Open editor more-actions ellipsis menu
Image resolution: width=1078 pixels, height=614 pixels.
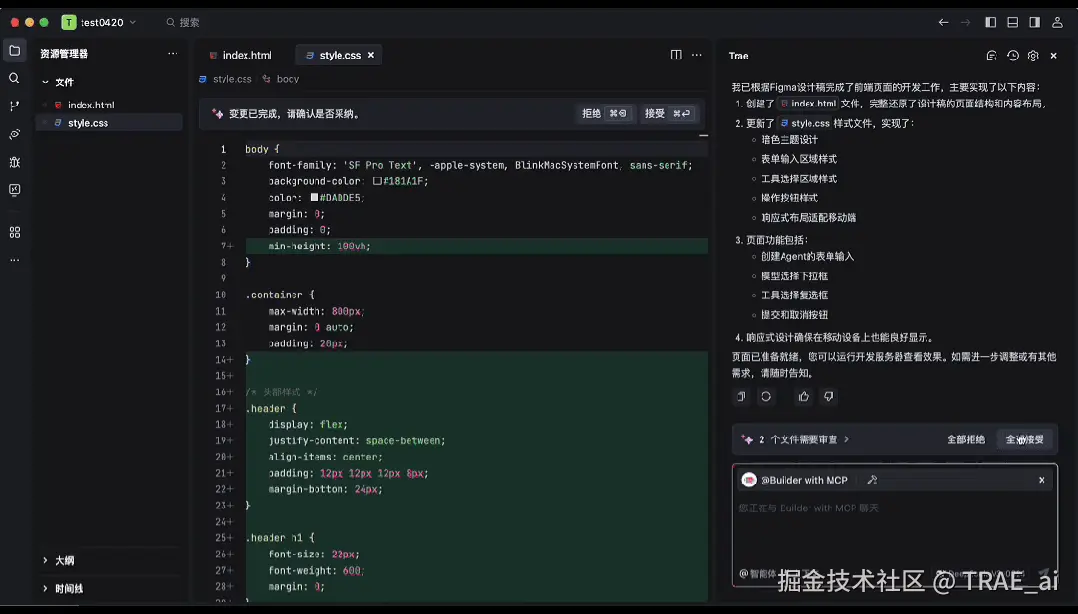pos(697,55)
